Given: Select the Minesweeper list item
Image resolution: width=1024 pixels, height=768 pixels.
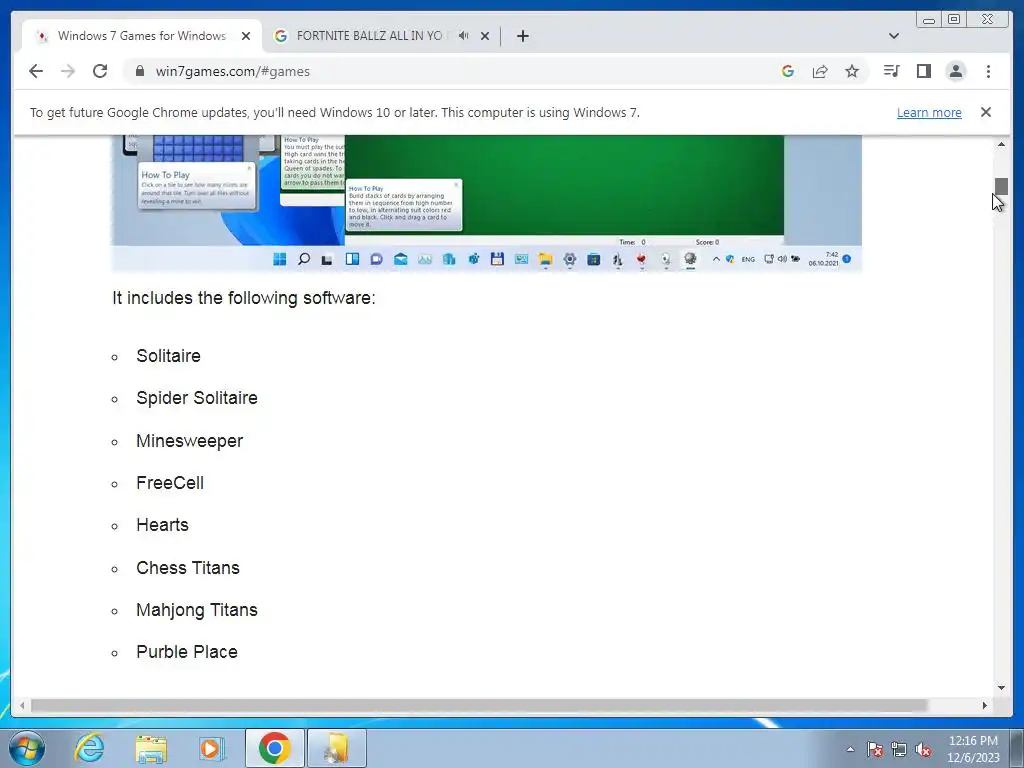Looking at the screenshot, I should pos(189,441).
